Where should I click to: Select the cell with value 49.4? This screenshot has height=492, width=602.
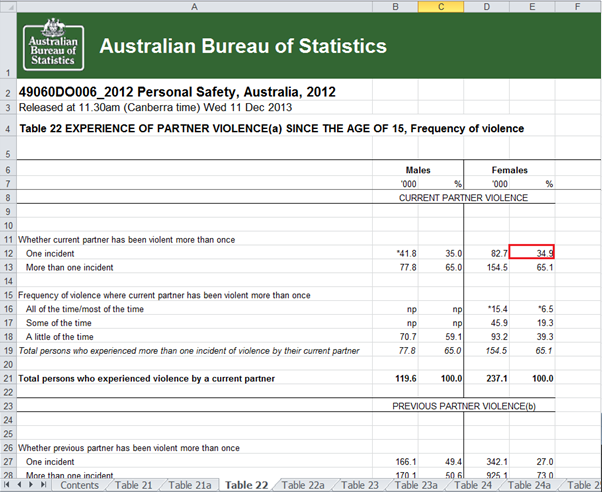click(441, 462)
